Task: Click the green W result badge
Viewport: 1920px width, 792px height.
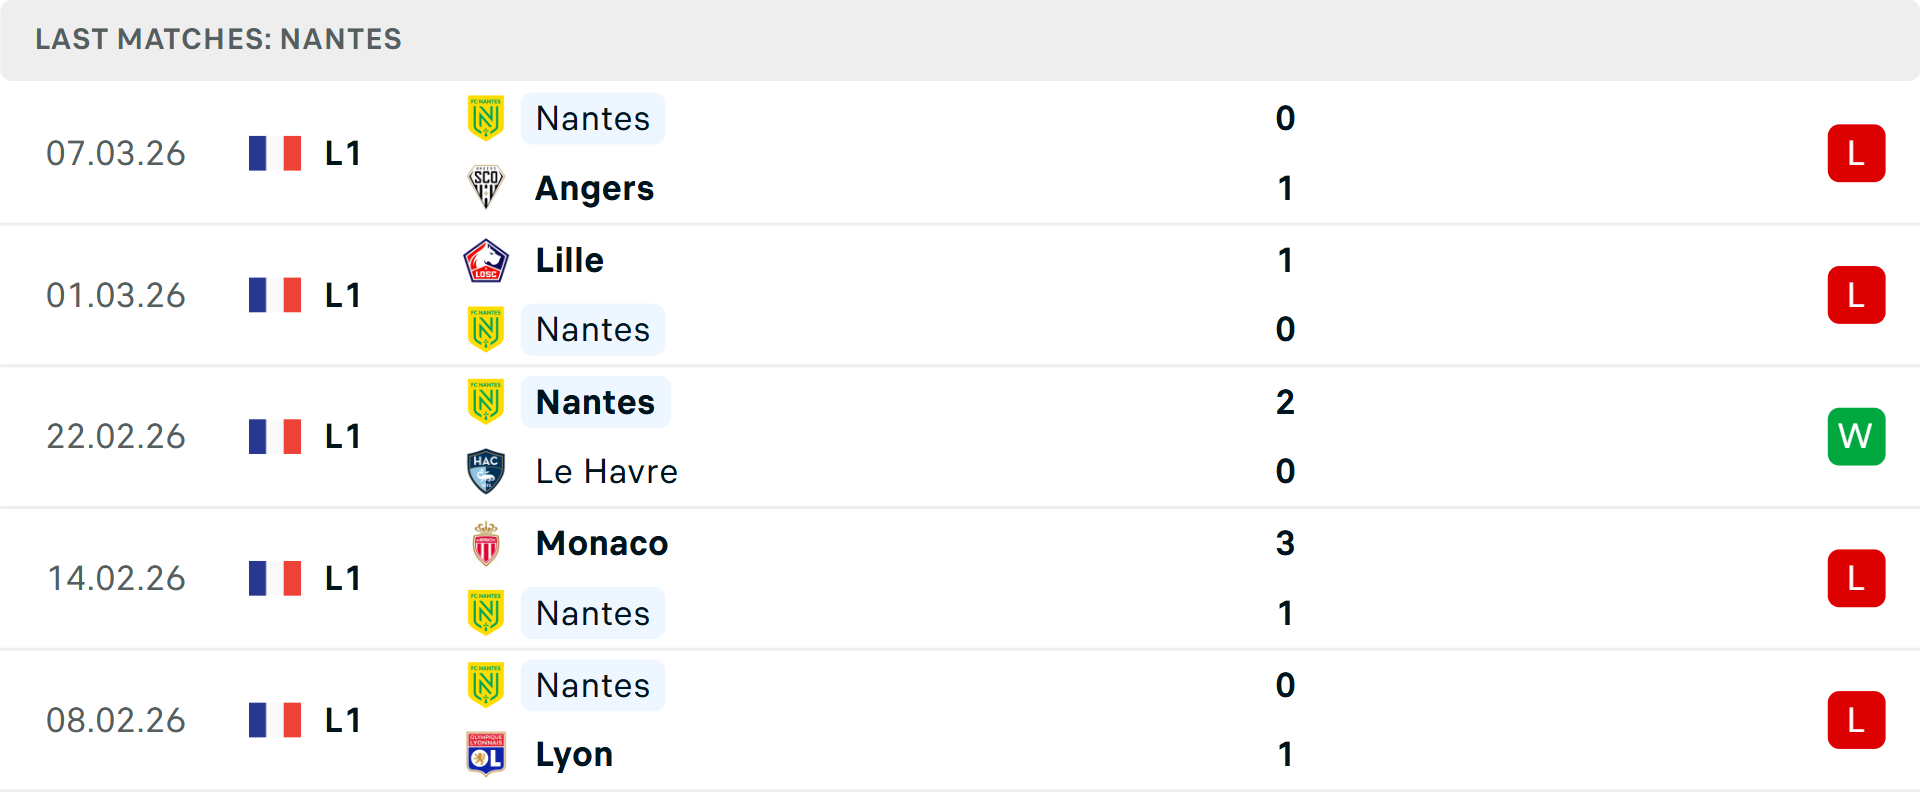Action: pos(1856,436)
